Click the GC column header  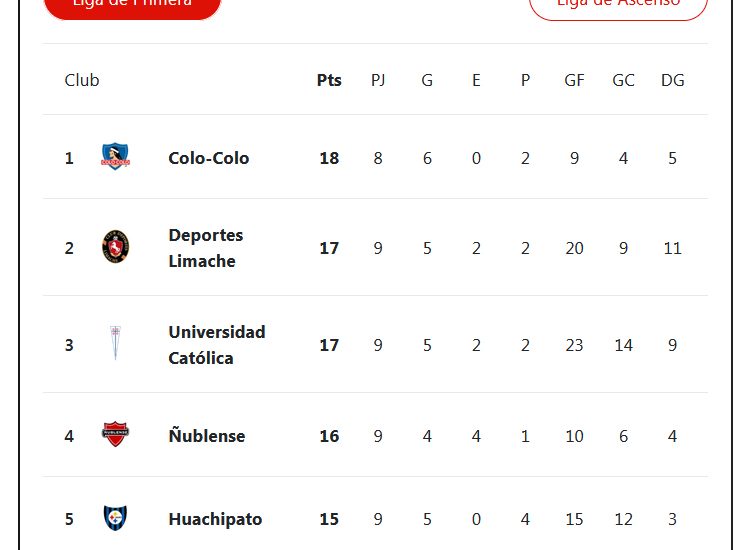pos(623,80)
